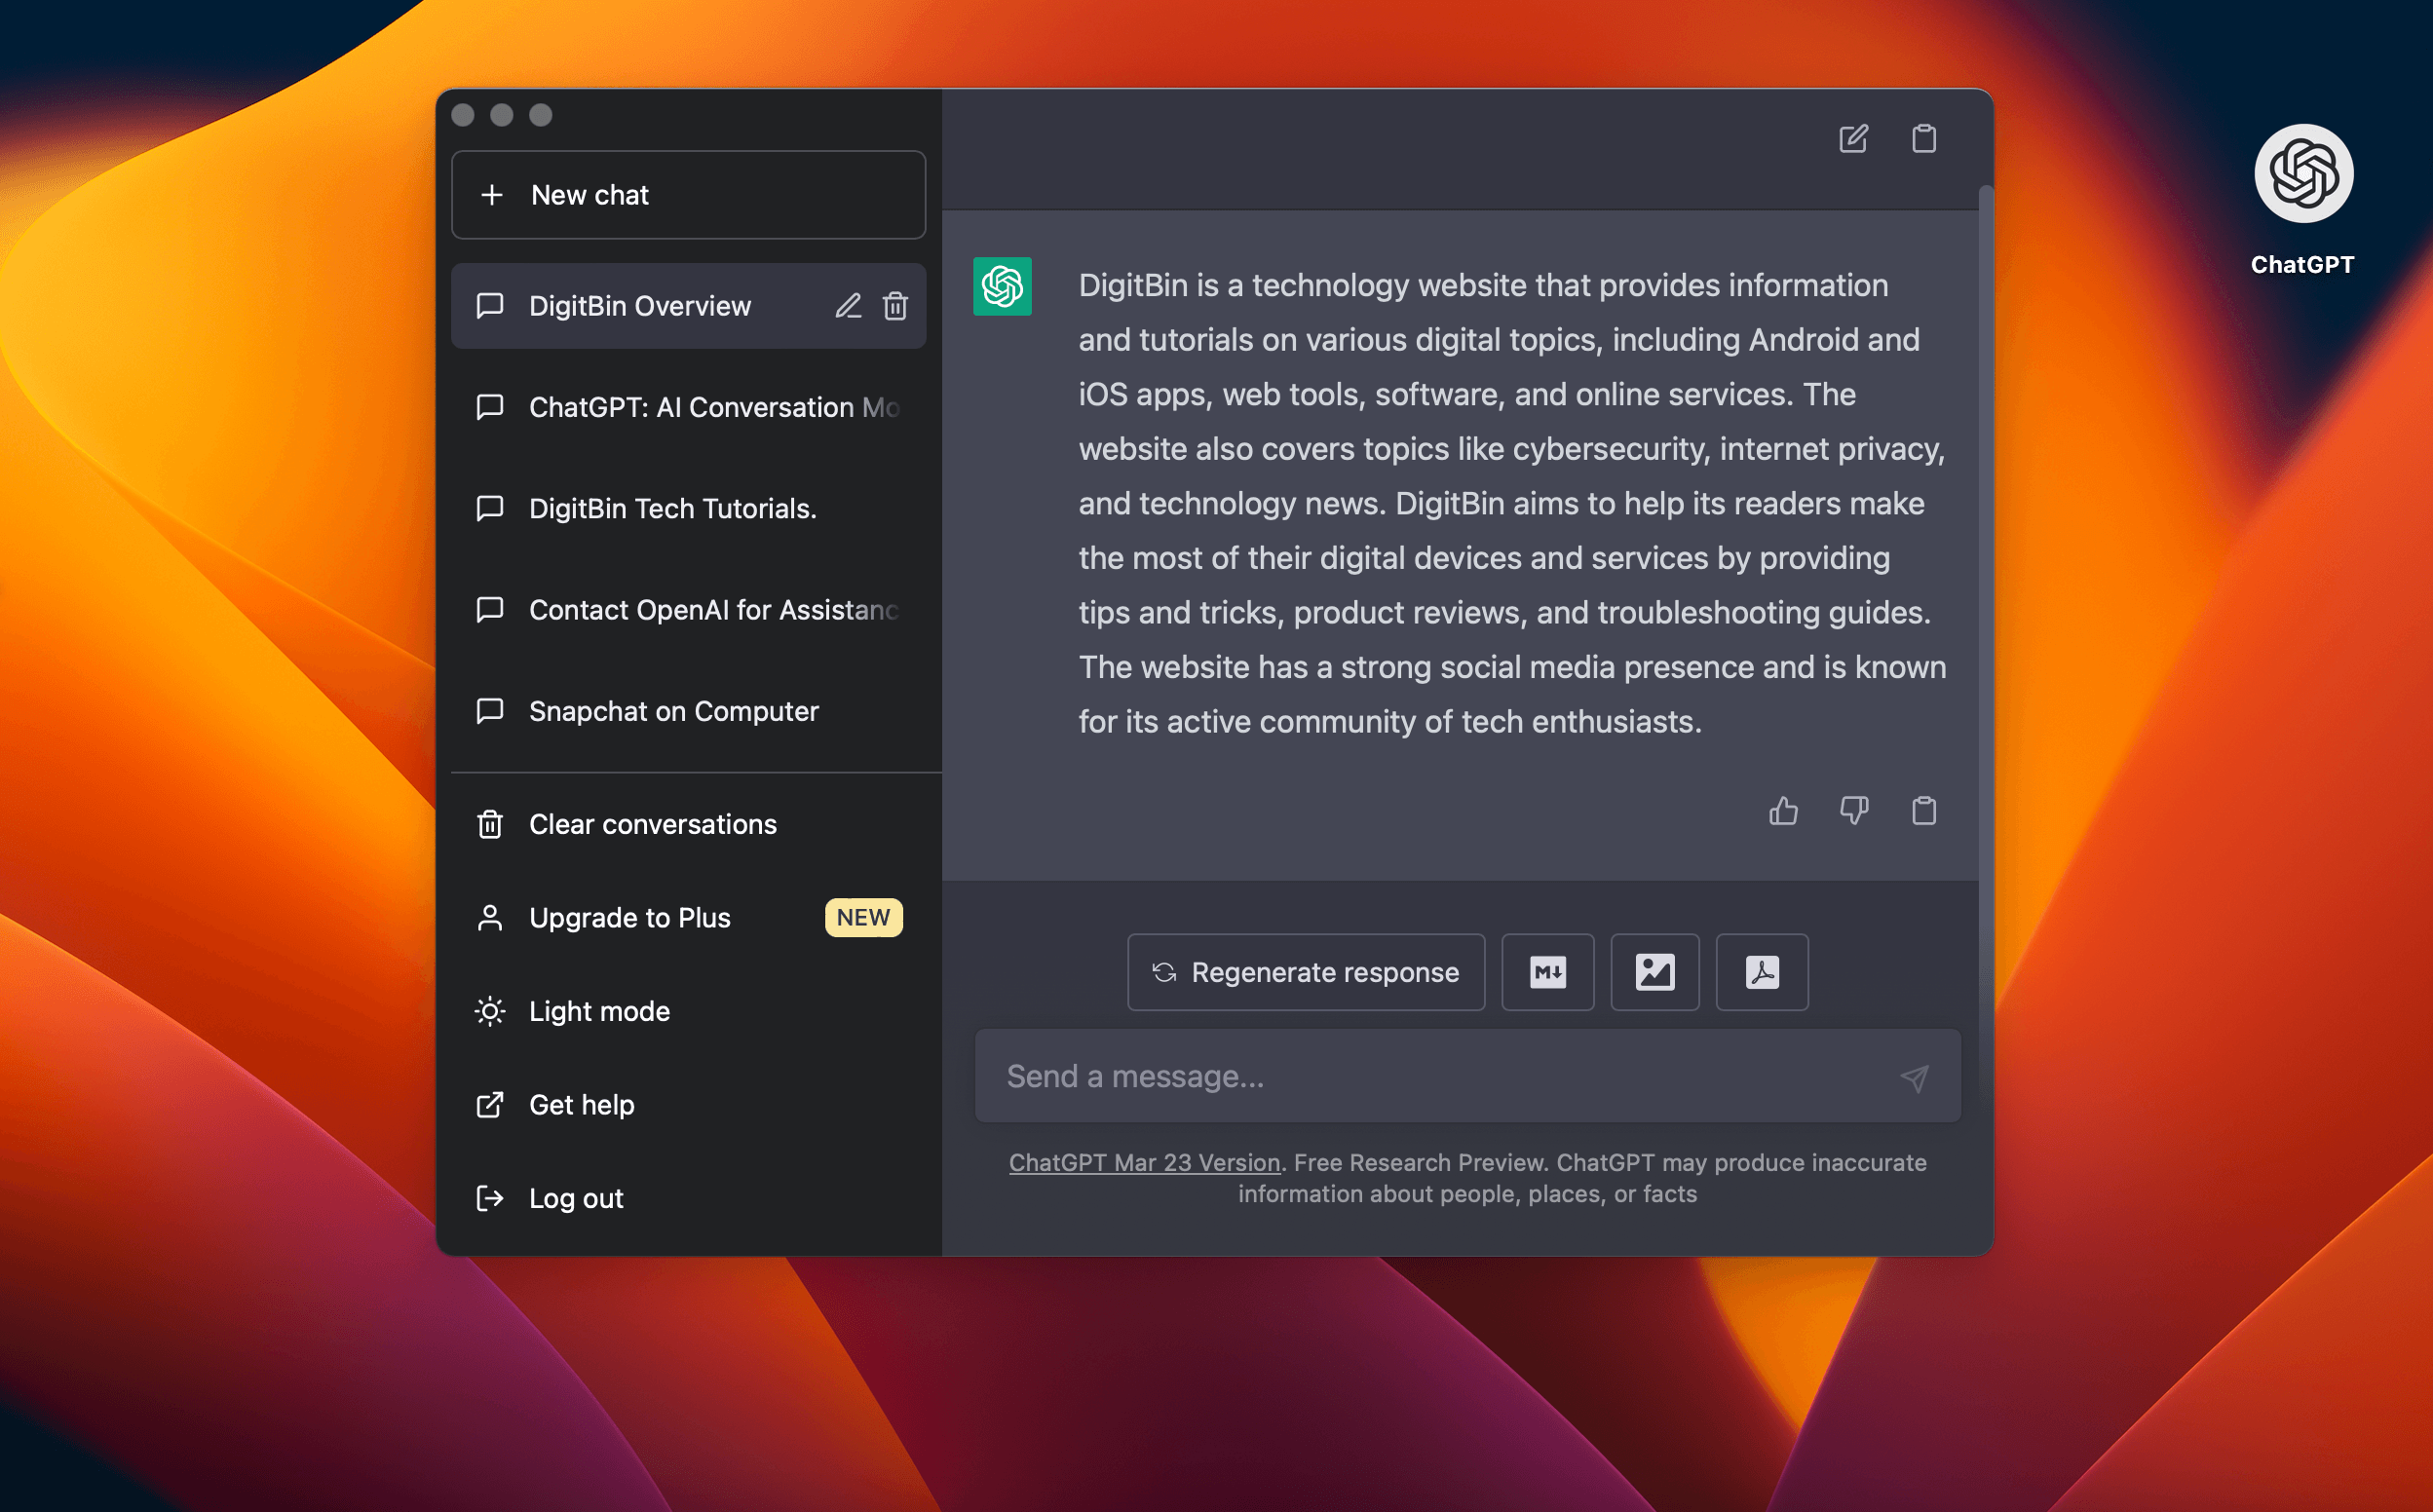Export chat as Markdown

[x=1548, y=972]
